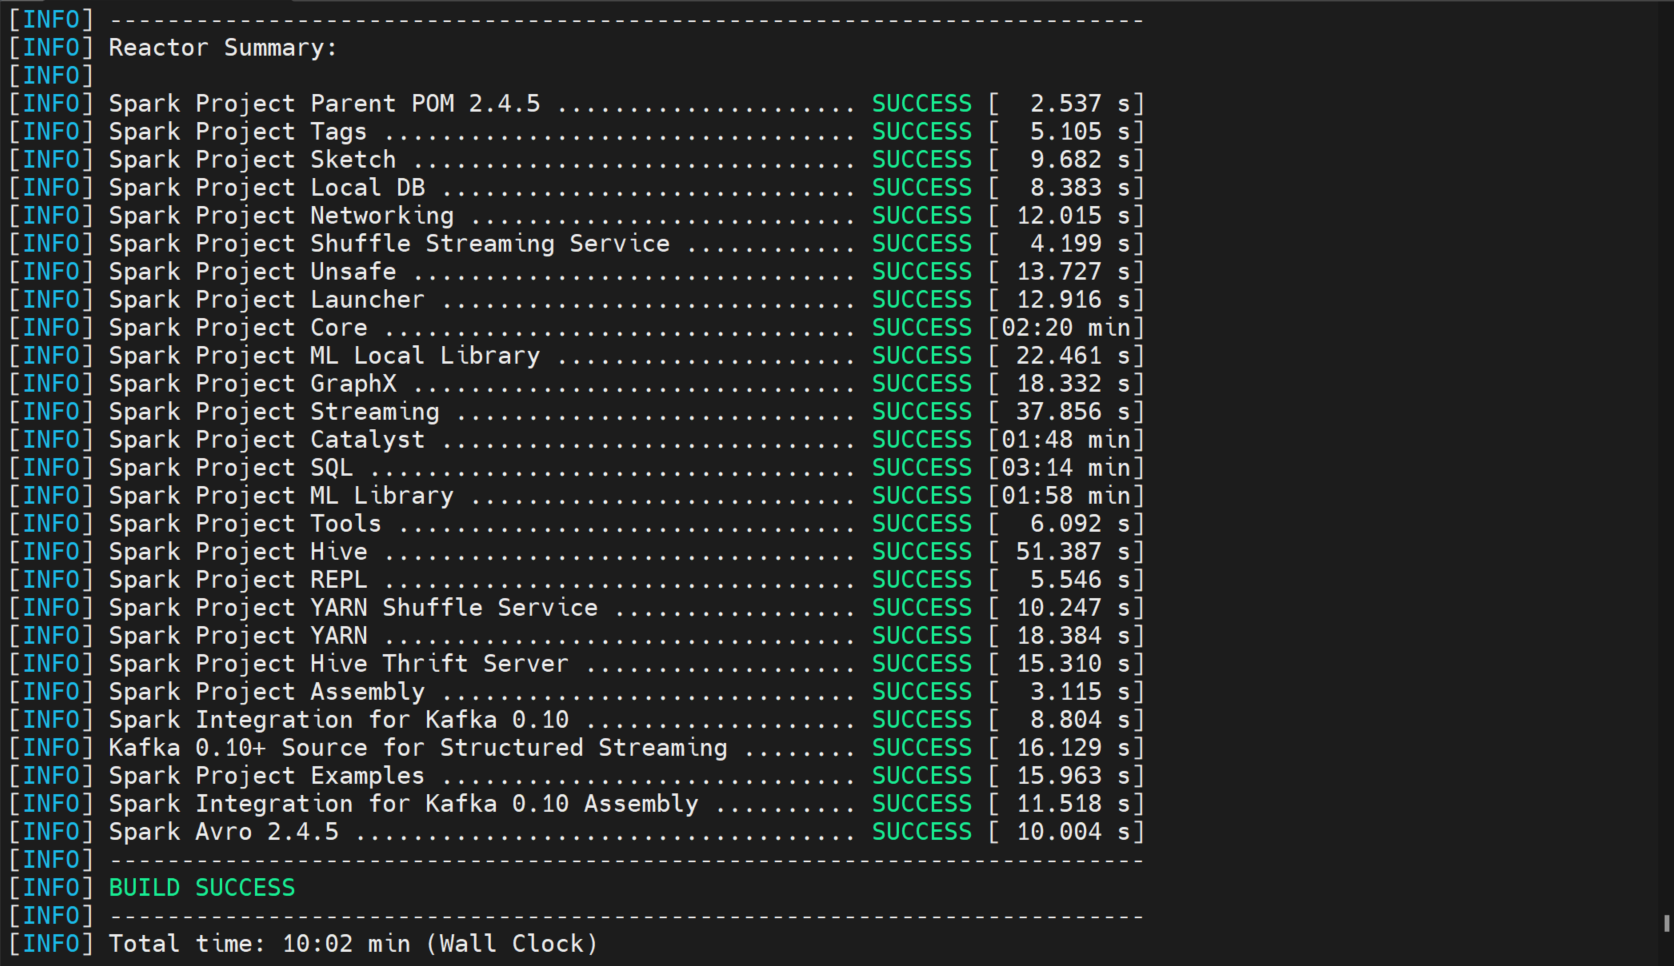Select SUCCESS status on the '11.518 s' row
Viewport: 1674px width, 966px height.
pos(922,804)
